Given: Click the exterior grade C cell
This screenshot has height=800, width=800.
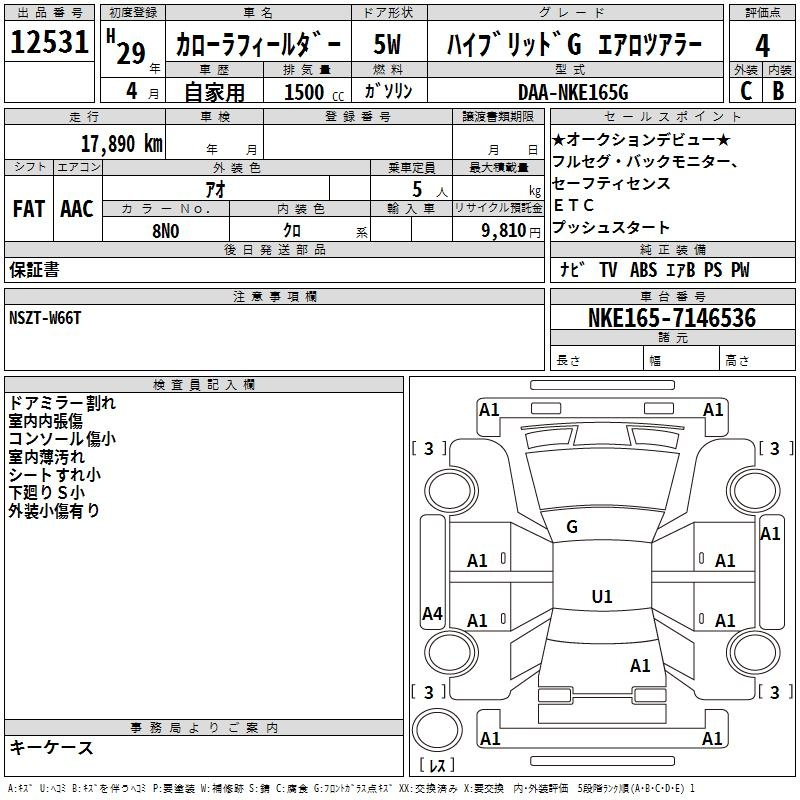Looking at the screenshot, I should [x=745, y=91].
